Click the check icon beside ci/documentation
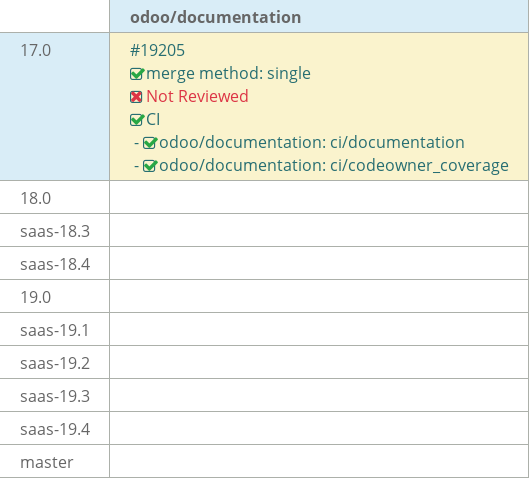Viewport: 529px width, 478px height. pos(150,143)
